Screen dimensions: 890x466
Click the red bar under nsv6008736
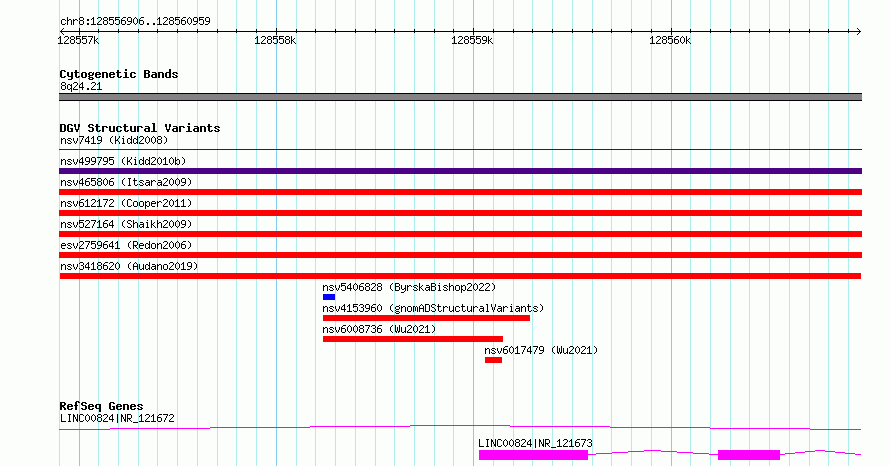click(x=413, y=339)
